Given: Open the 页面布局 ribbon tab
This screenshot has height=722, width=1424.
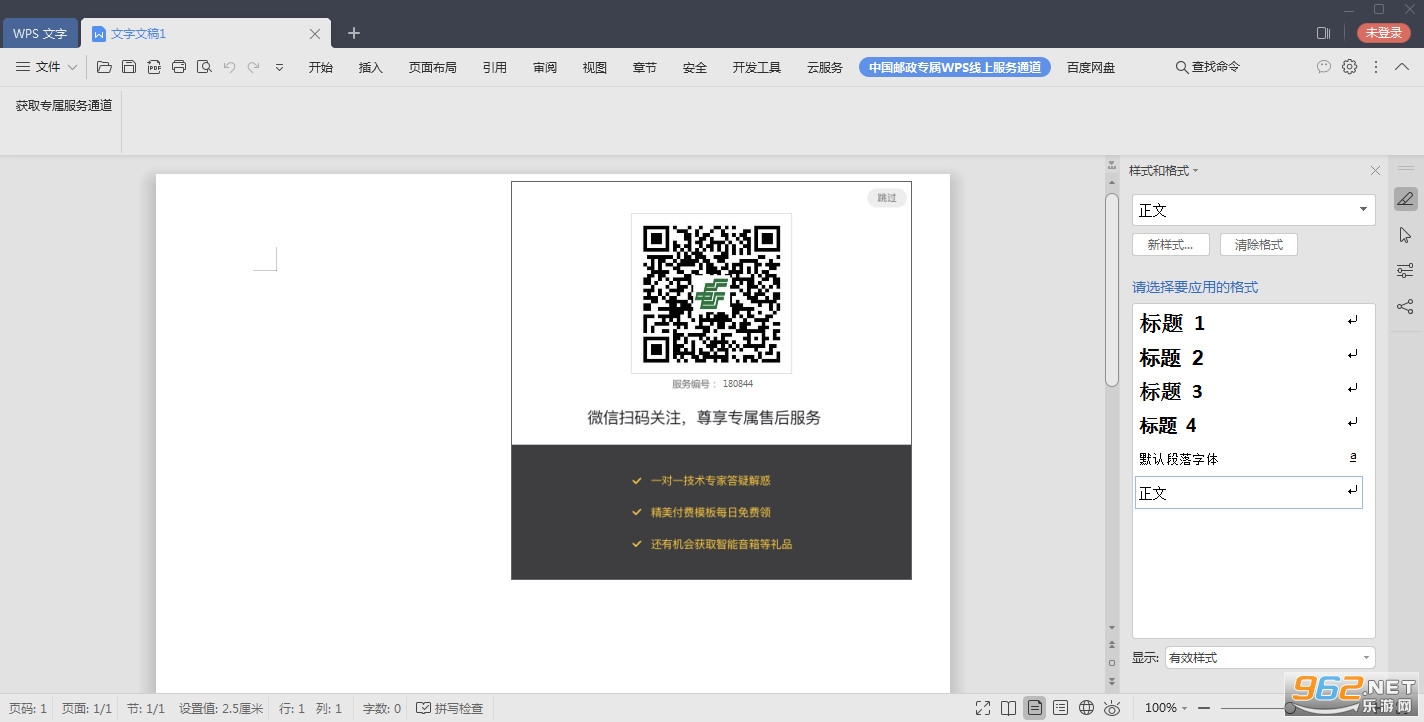Looking at the screenshot, I should [433, 67].
